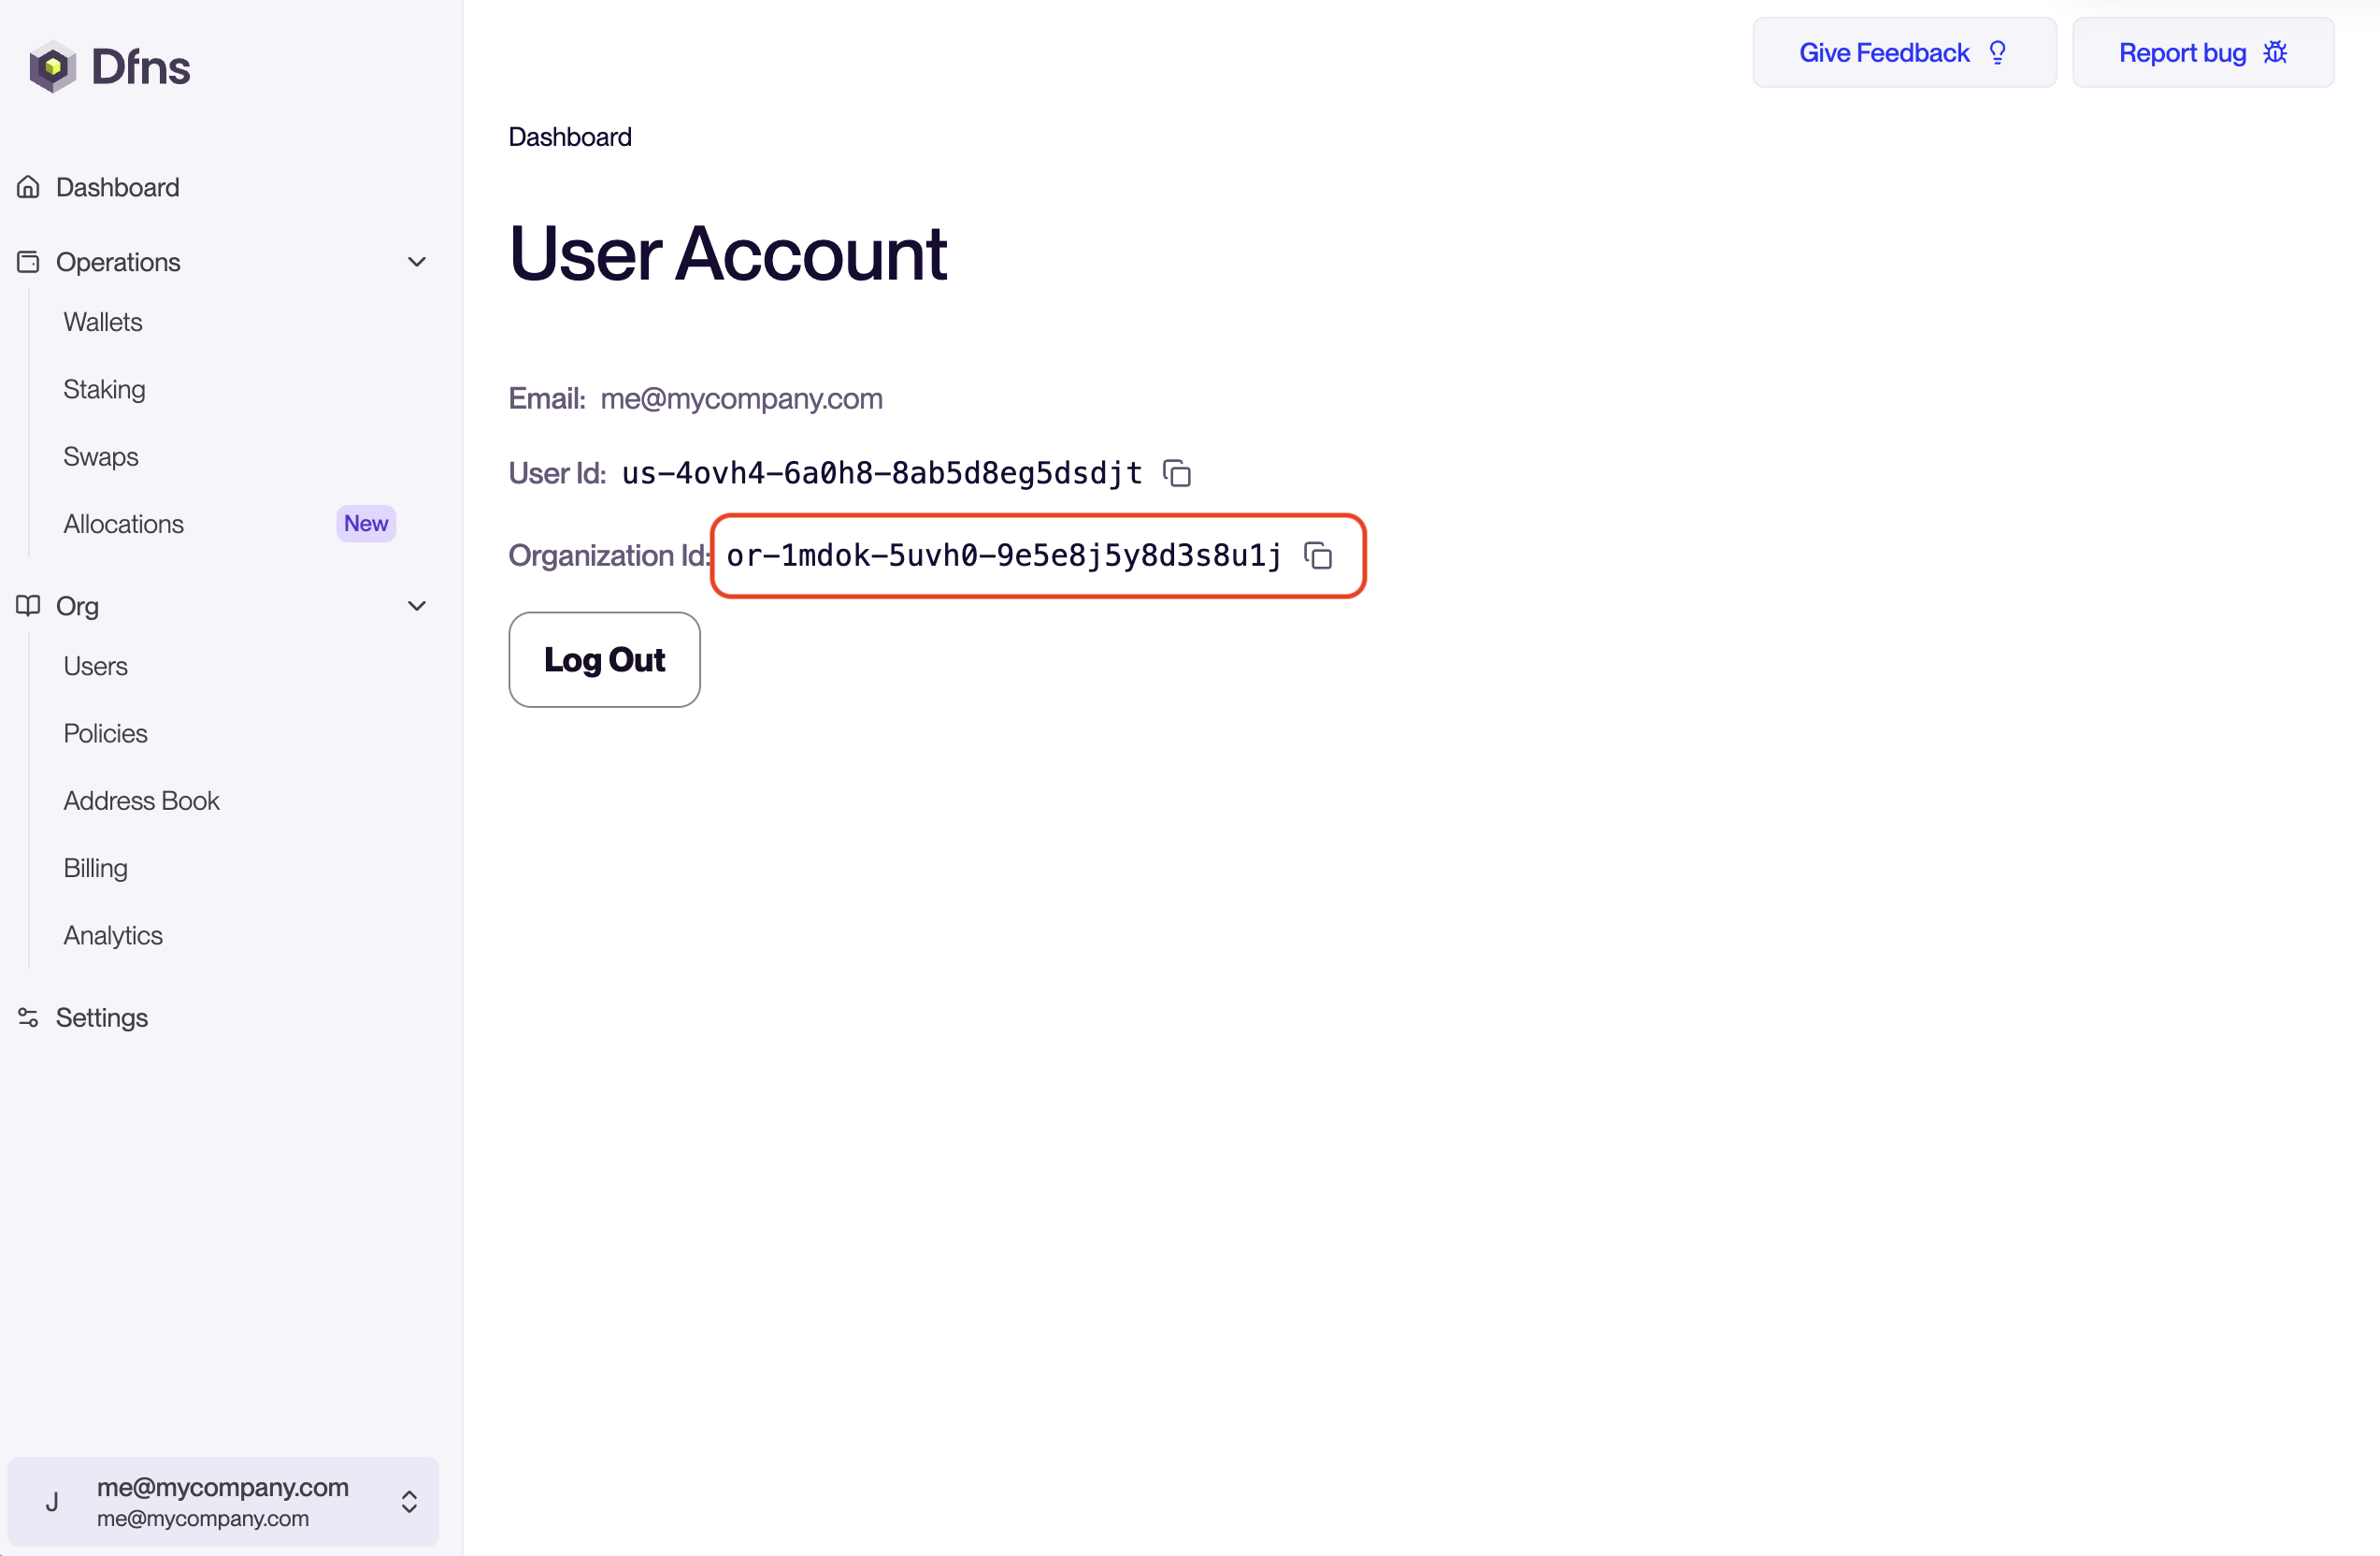Click the J avatar in account switcher
Screen dimensions: 2380x1556
(x=52, y=1501)
